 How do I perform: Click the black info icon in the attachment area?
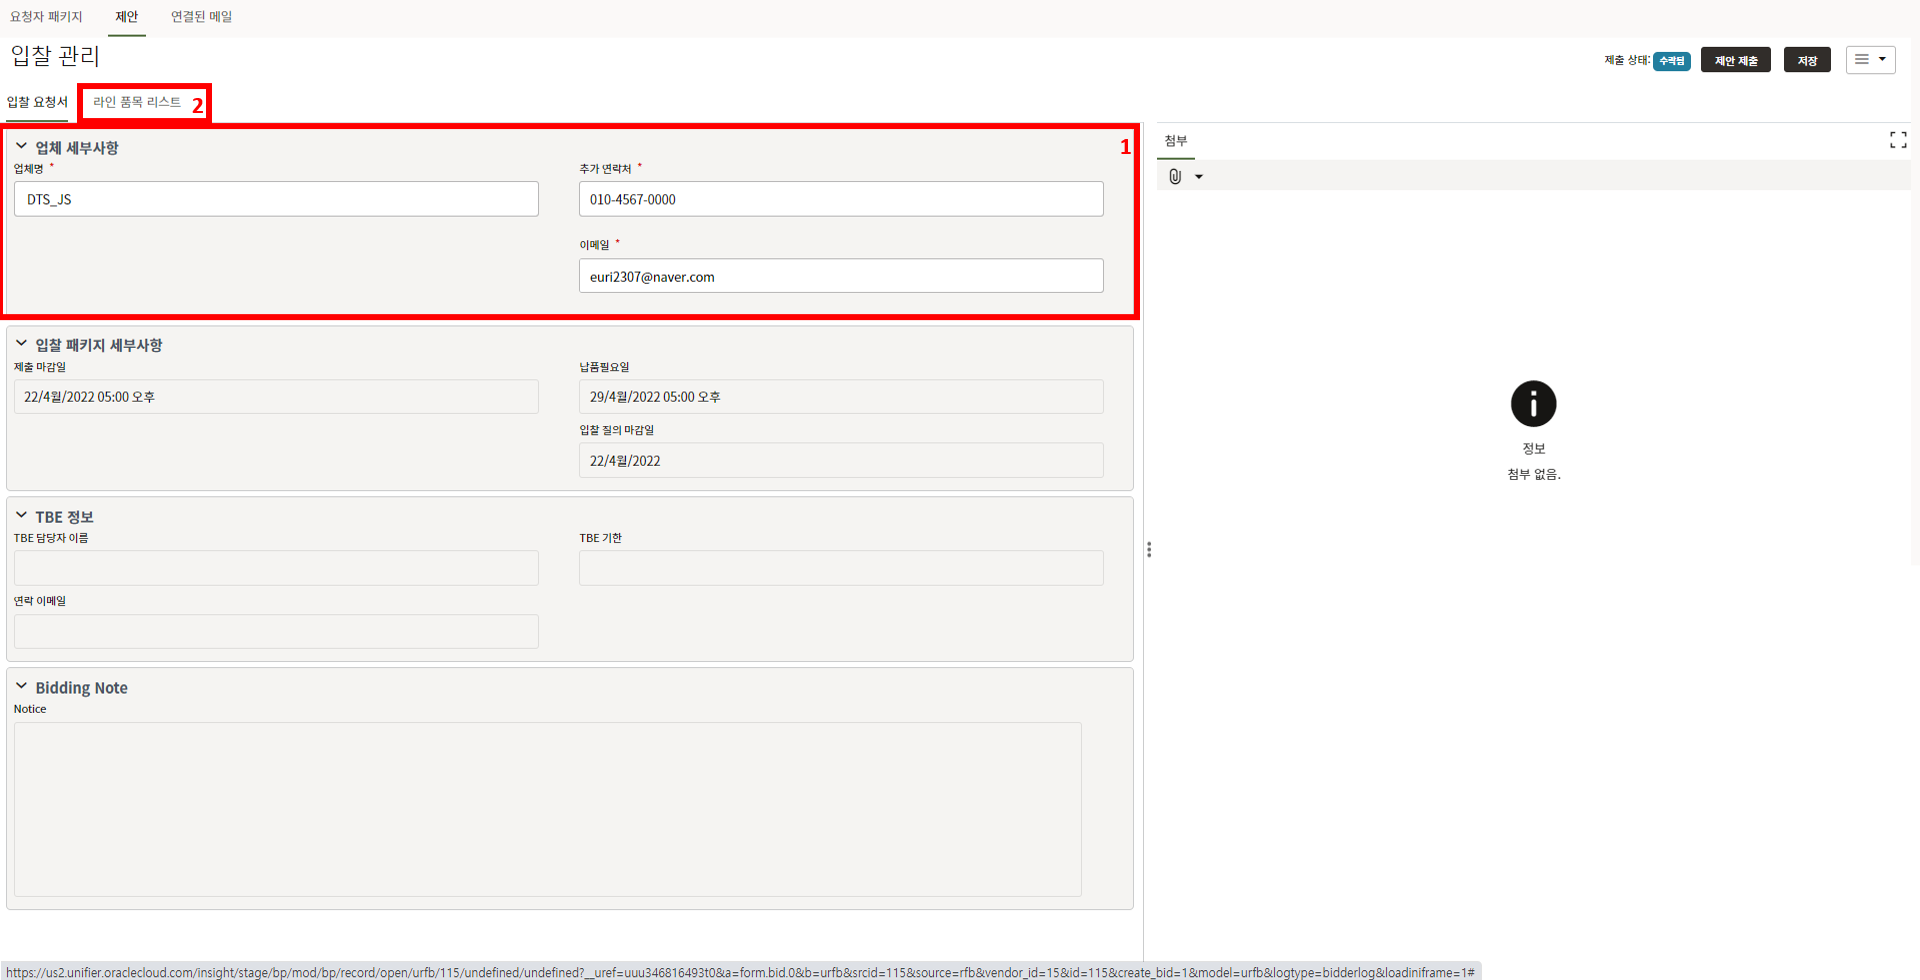1533,404
